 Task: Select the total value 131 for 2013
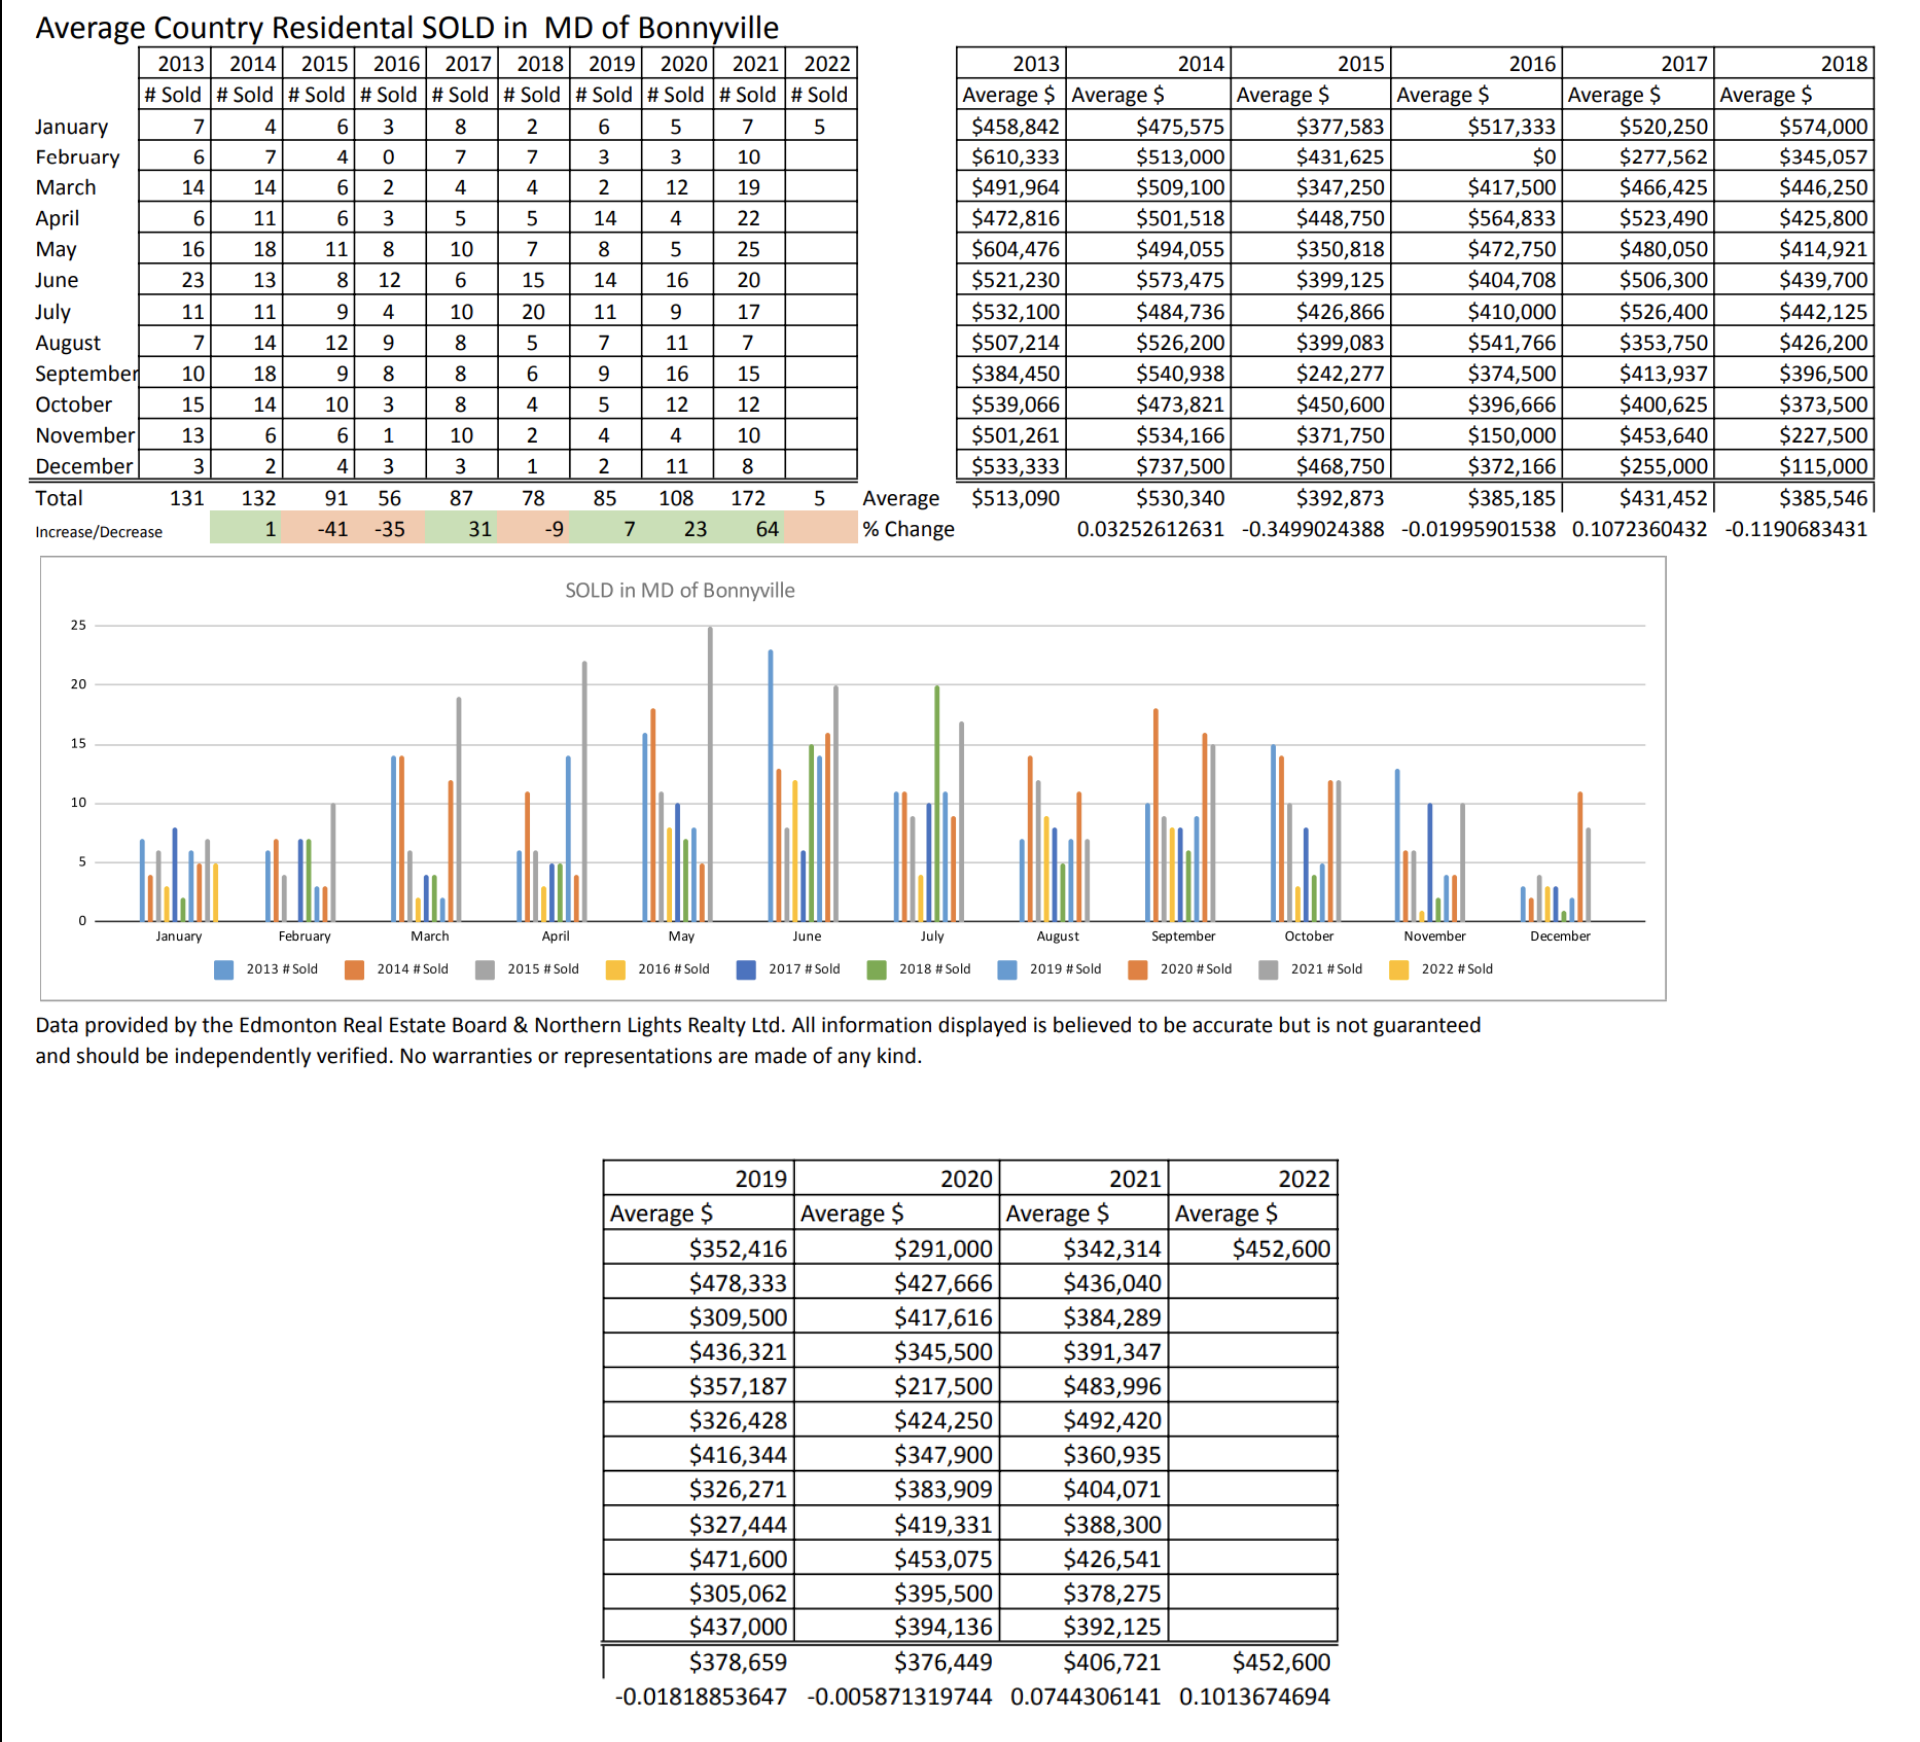point(187,498)
